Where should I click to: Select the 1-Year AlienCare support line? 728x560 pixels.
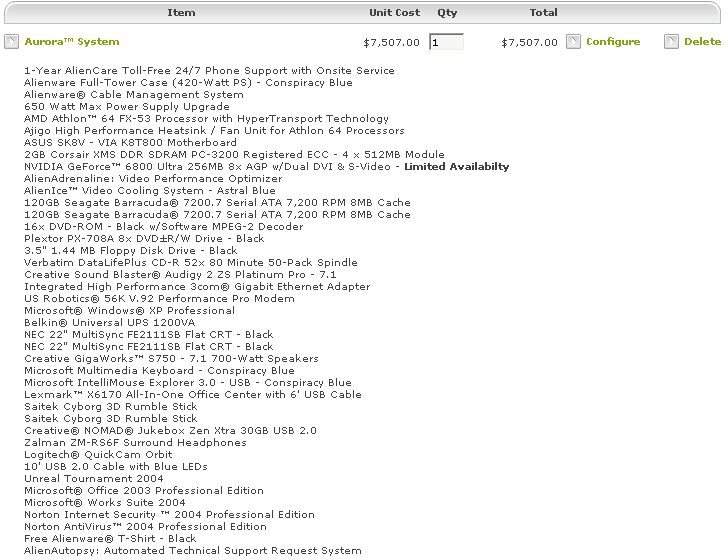209,71
